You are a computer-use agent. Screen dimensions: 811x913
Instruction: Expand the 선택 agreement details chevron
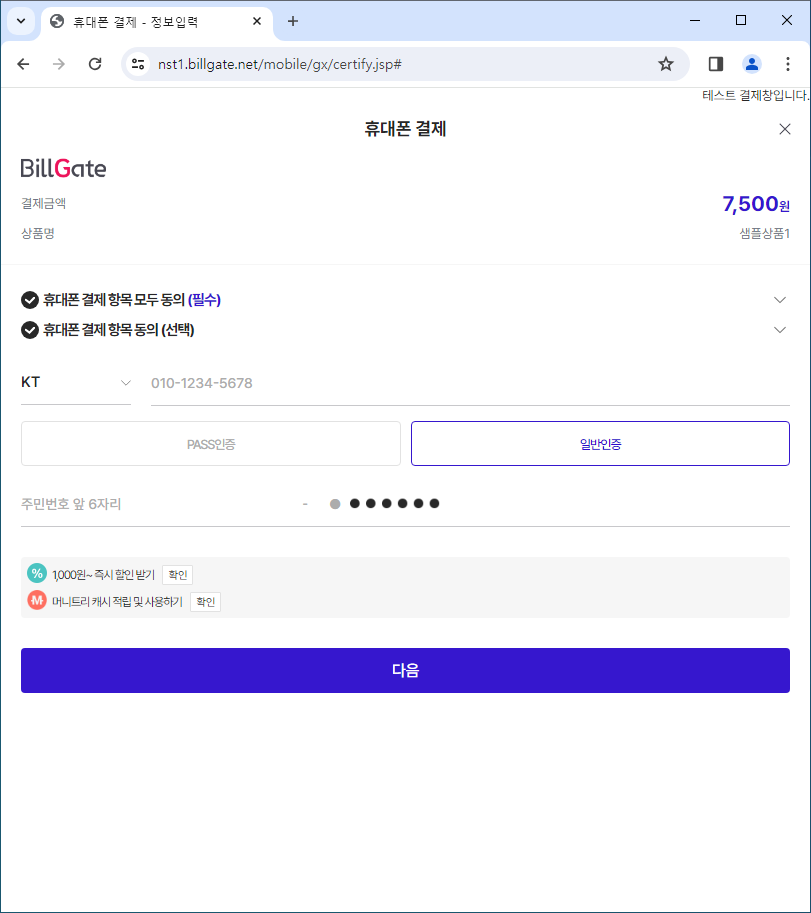[780, 330]
